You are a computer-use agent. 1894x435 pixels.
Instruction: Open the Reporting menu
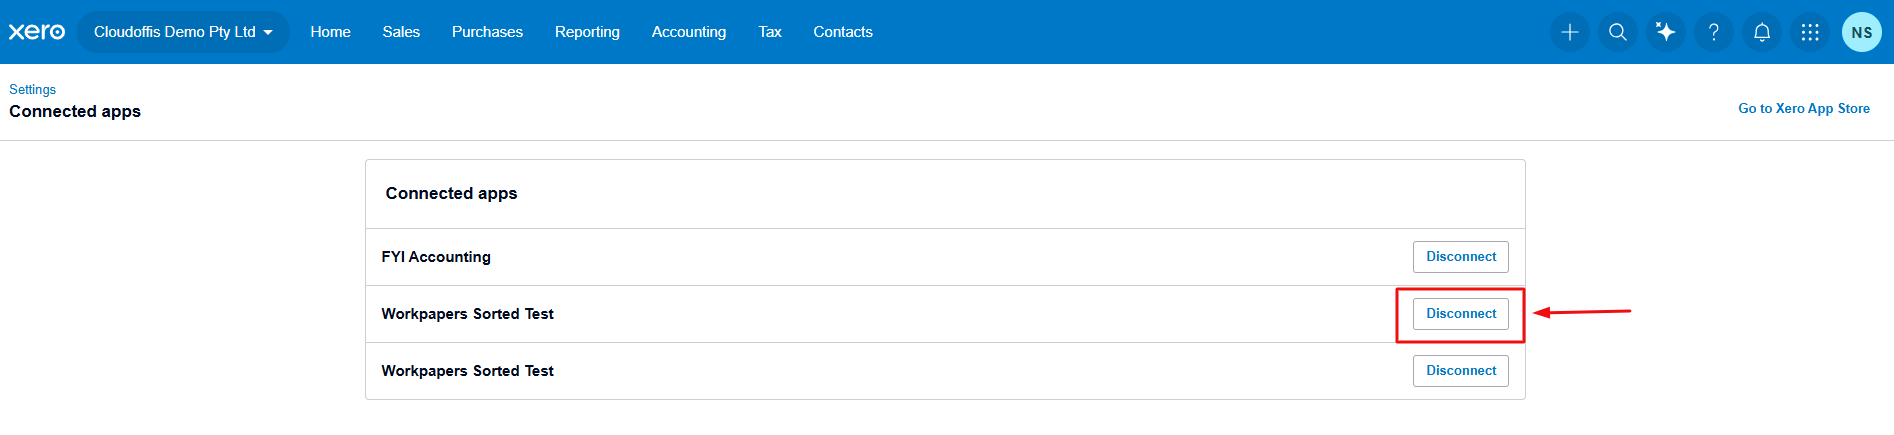(587, 32)
